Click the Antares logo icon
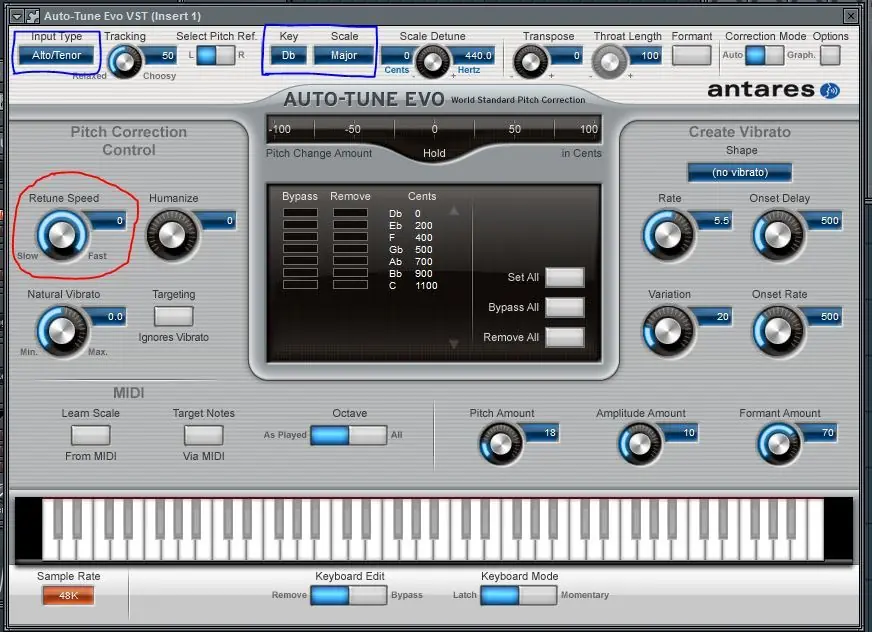 pyautogui.click(x=830, y=90)
